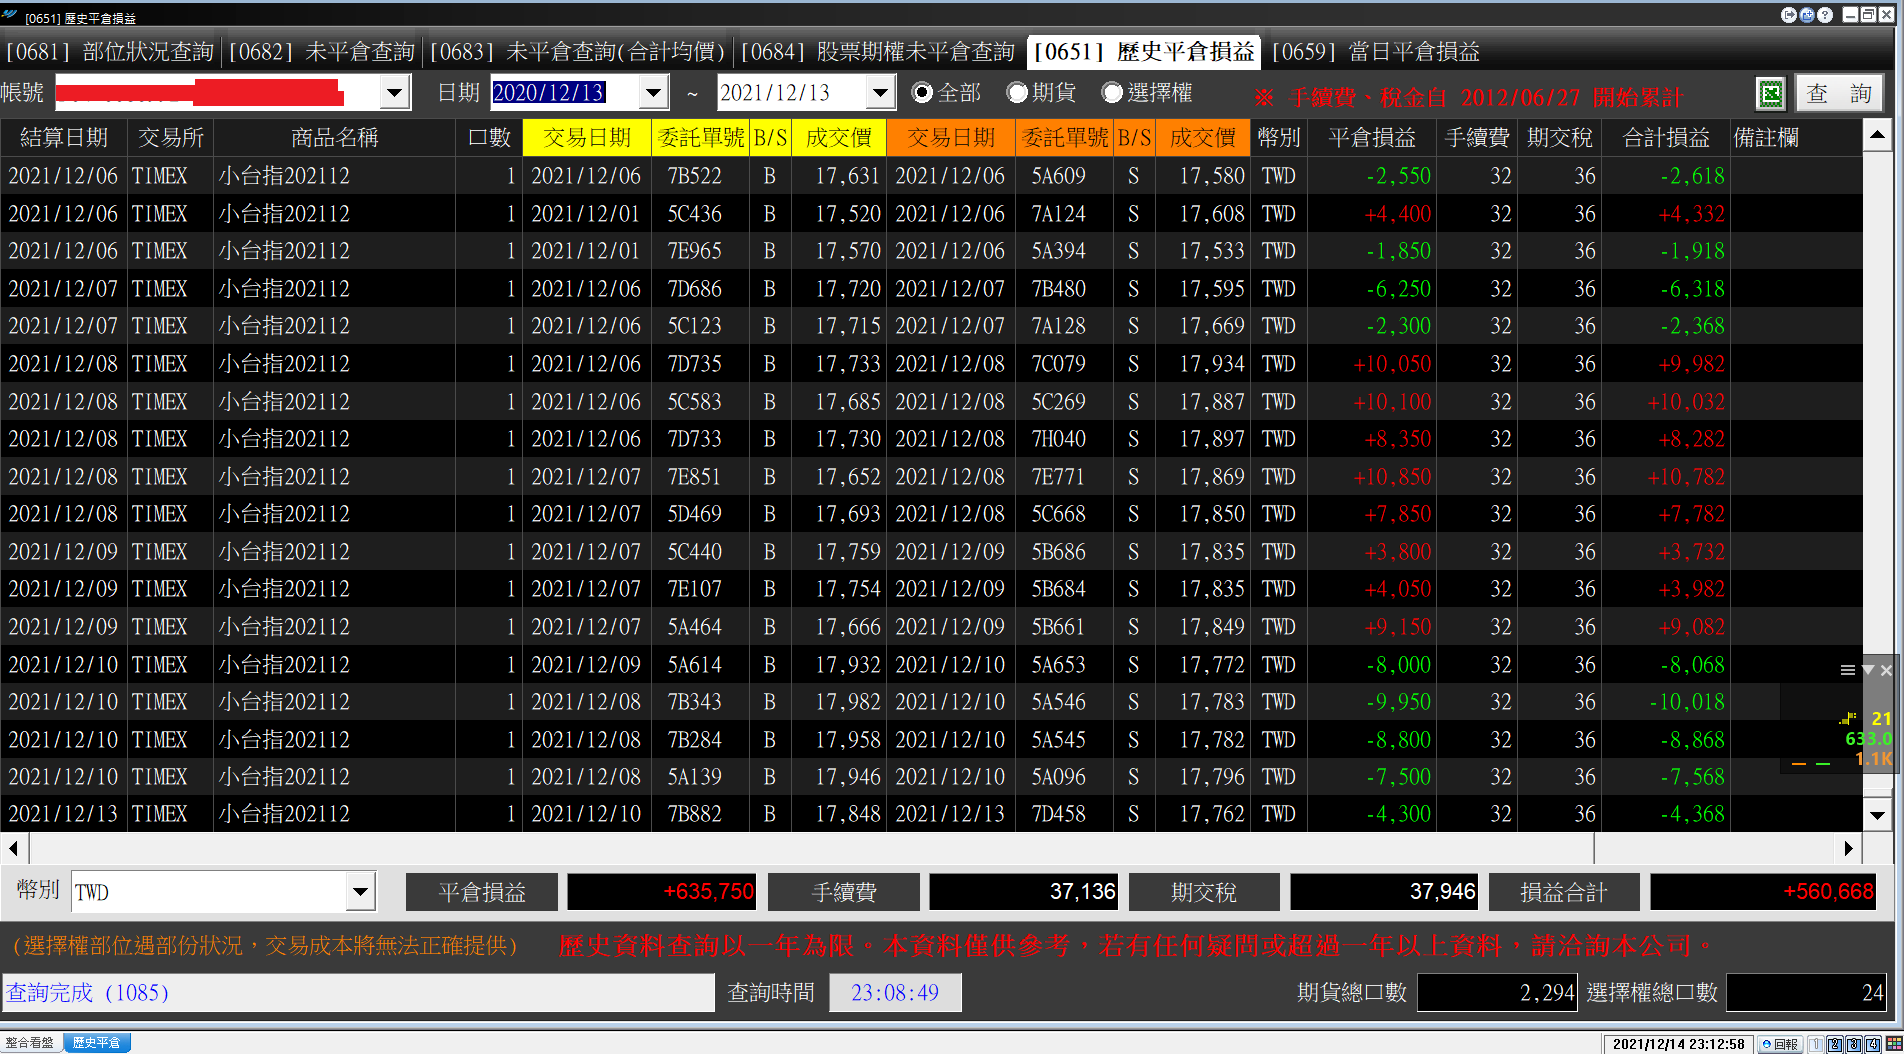Select the 期貨 radio option

tap(1042, 93)
